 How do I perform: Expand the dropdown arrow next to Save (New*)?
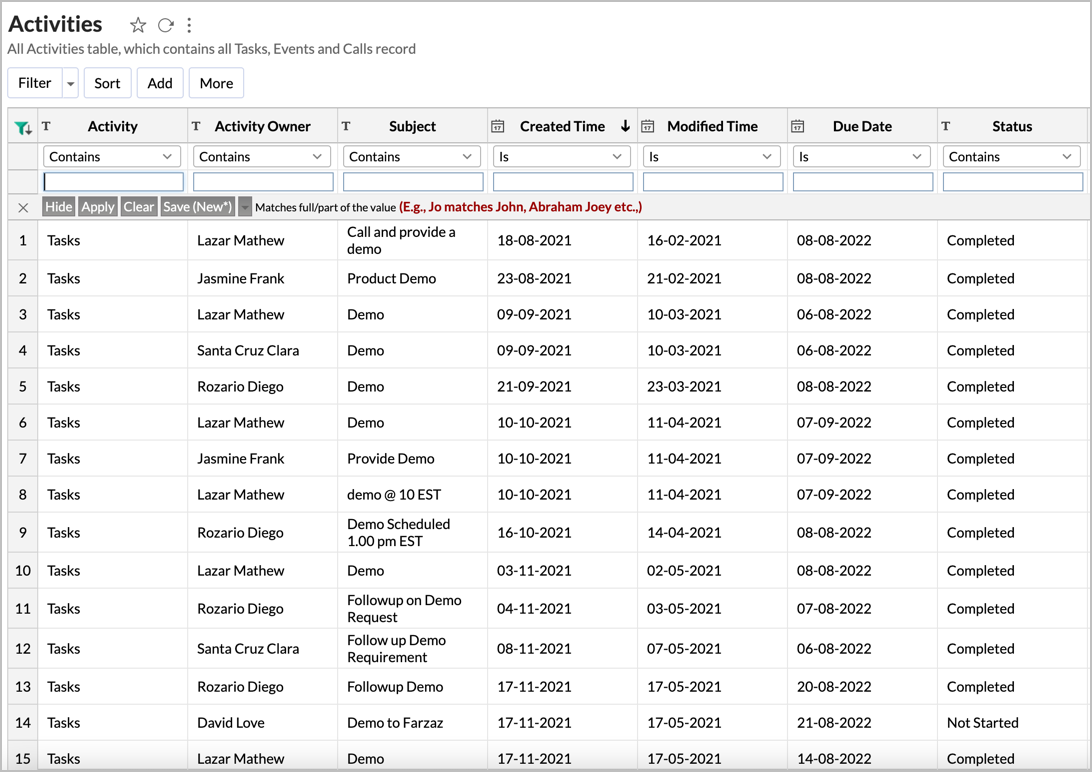(x=244, y=207)
